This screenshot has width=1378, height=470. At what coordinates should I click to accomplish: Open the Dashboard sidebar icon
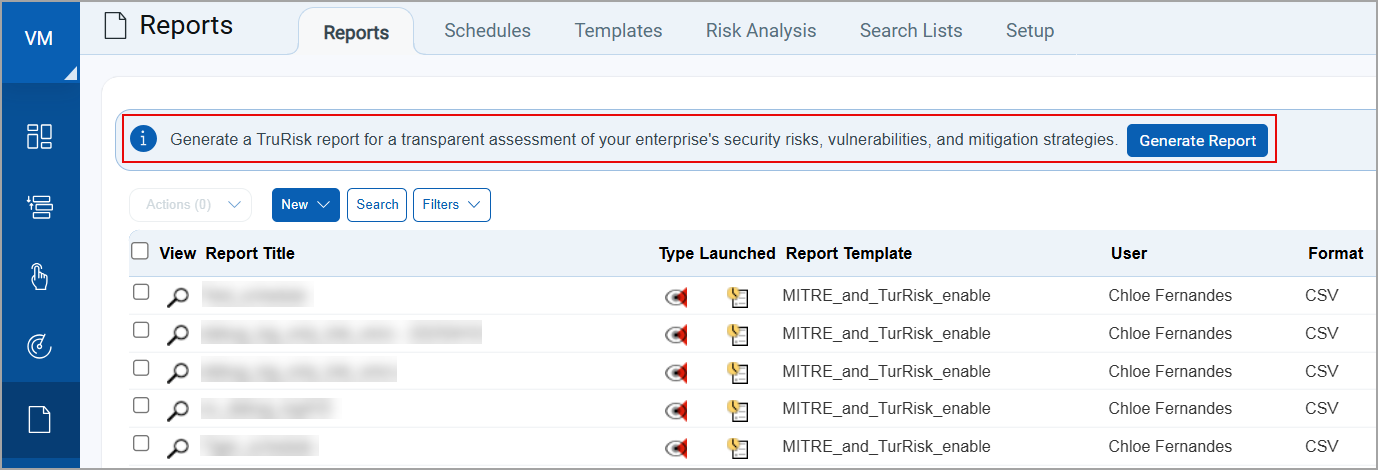click(x=39, y=137)
